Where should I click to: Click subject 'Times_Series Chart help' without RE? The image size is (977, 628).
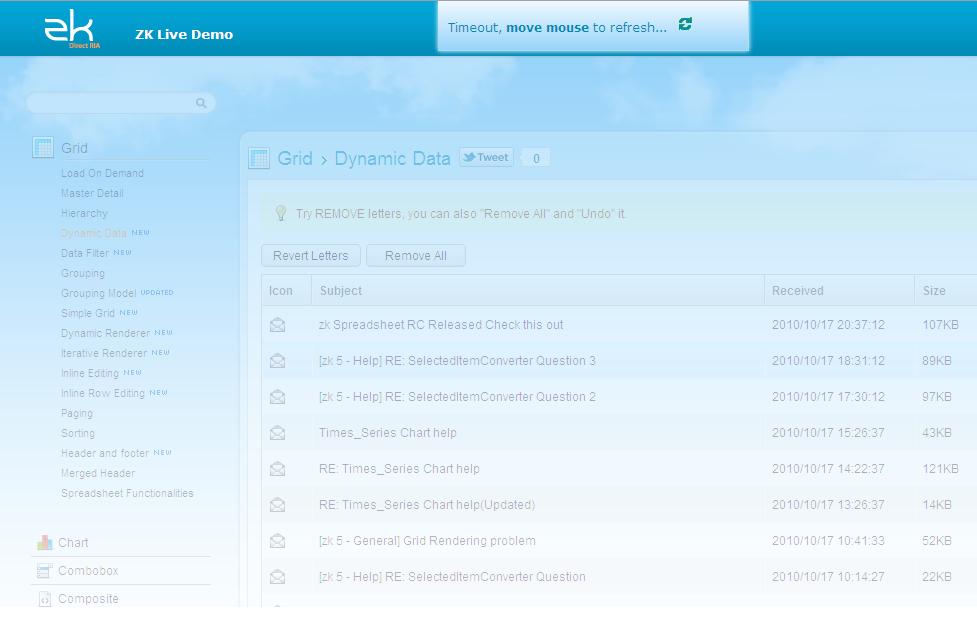(x=388, y=432)
